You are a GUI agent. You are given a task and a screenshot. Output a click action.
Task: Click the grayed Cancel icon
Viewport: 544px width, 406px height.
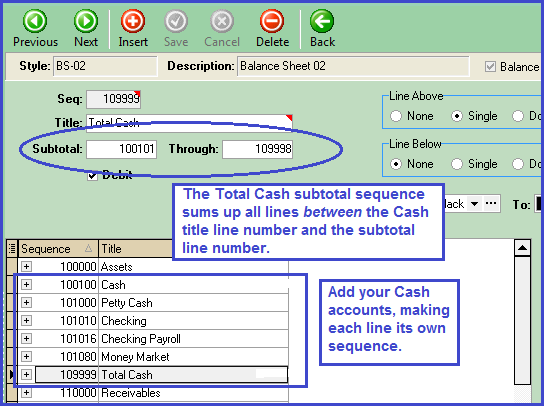coord(222,21)
